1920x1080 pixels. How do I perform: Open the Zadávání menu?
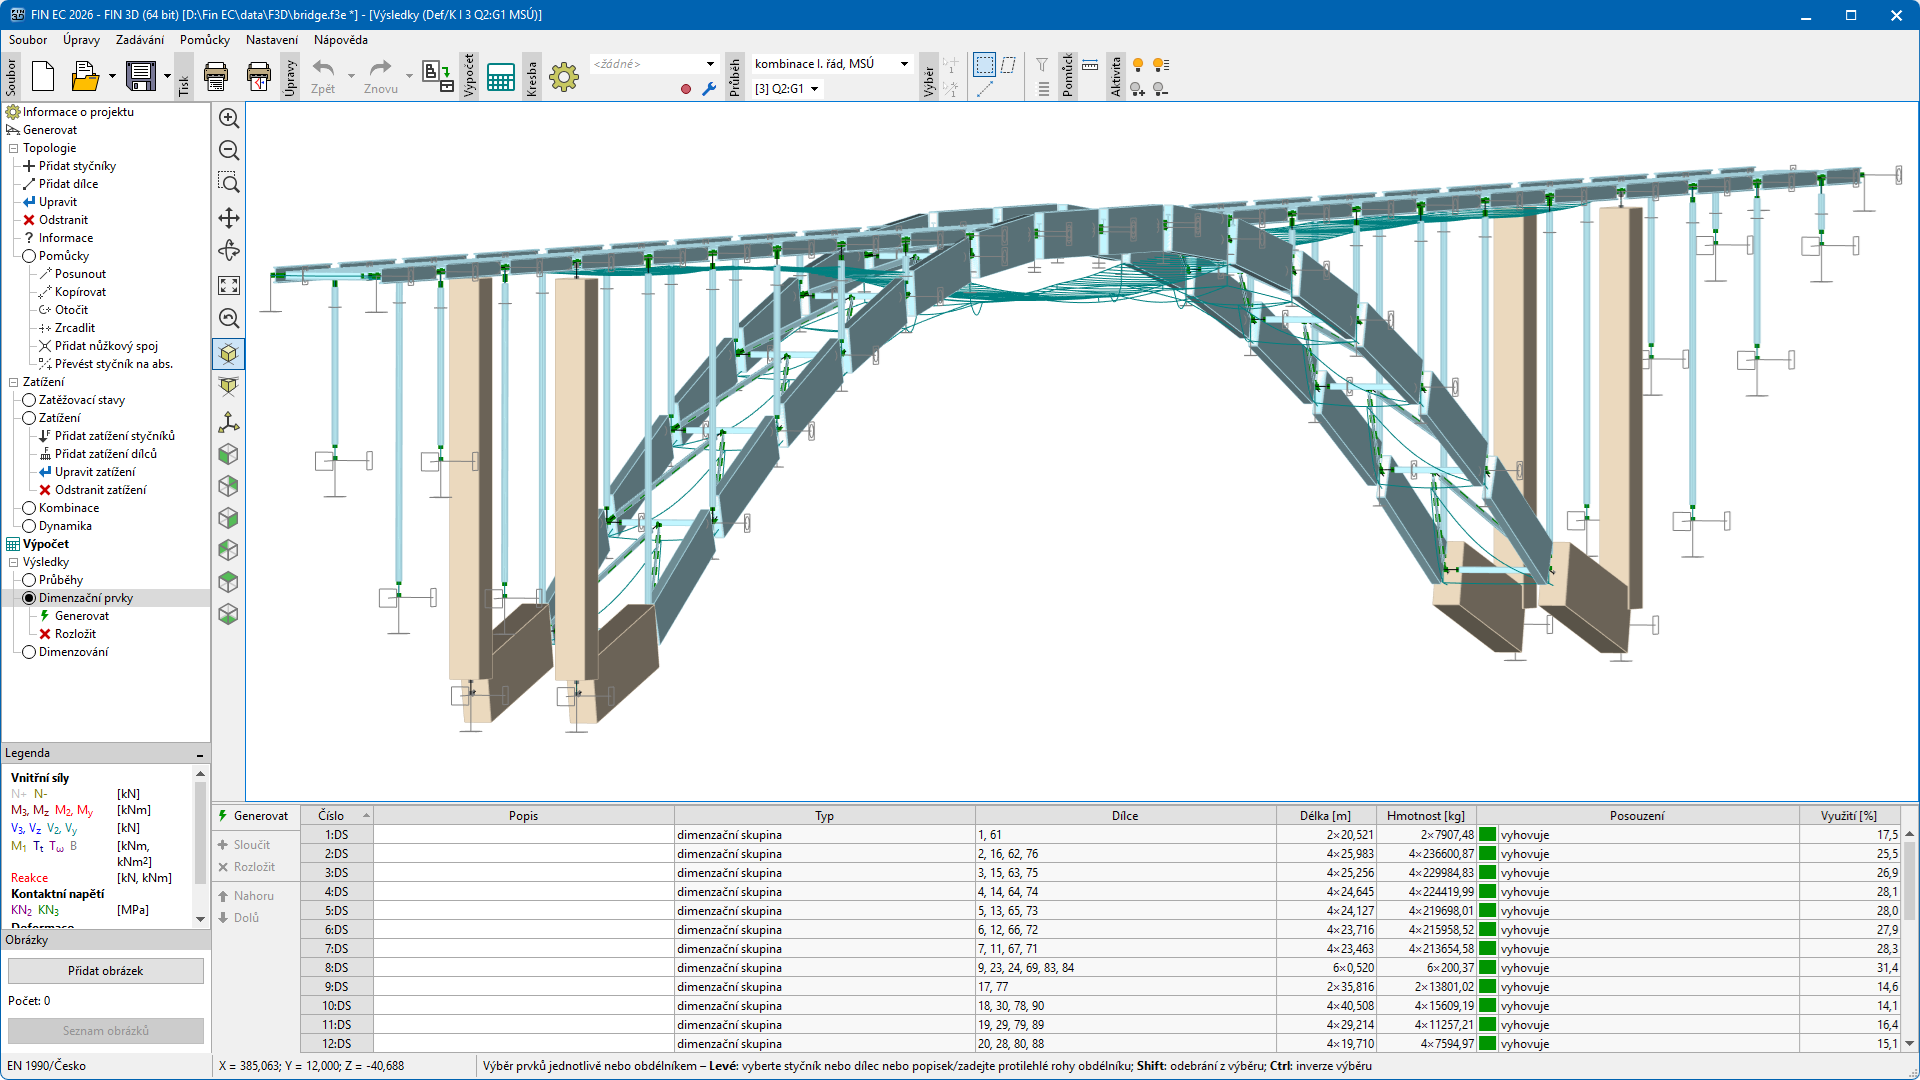[x=139, y=40]
